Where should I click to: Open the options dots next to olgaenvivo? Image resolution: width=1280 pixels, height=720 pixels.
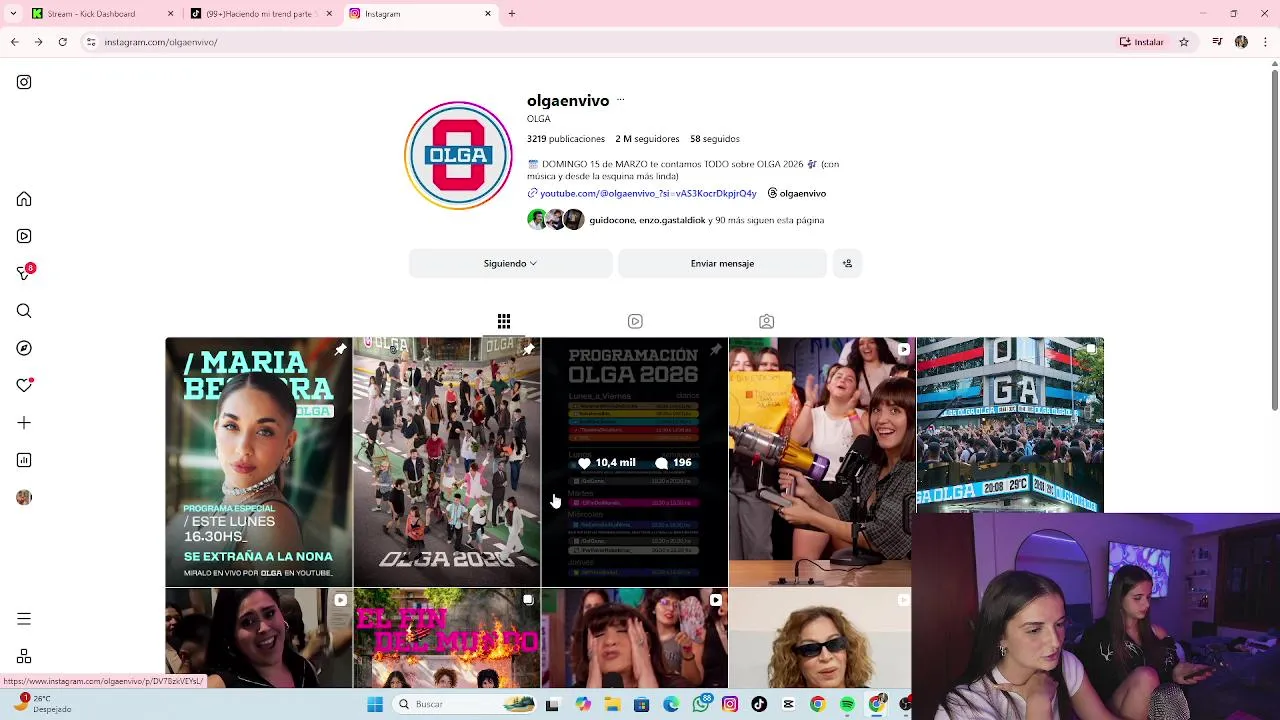click(x=620, y=100)
